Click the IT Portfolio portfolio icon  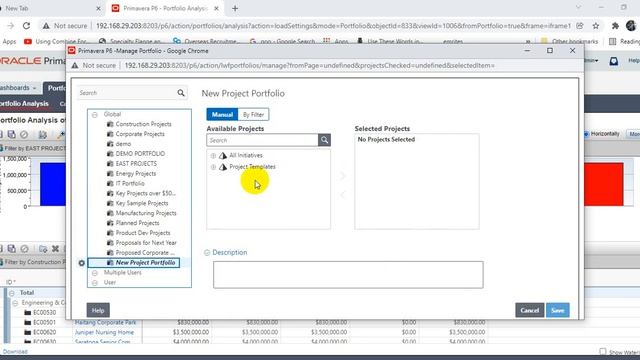110,184
